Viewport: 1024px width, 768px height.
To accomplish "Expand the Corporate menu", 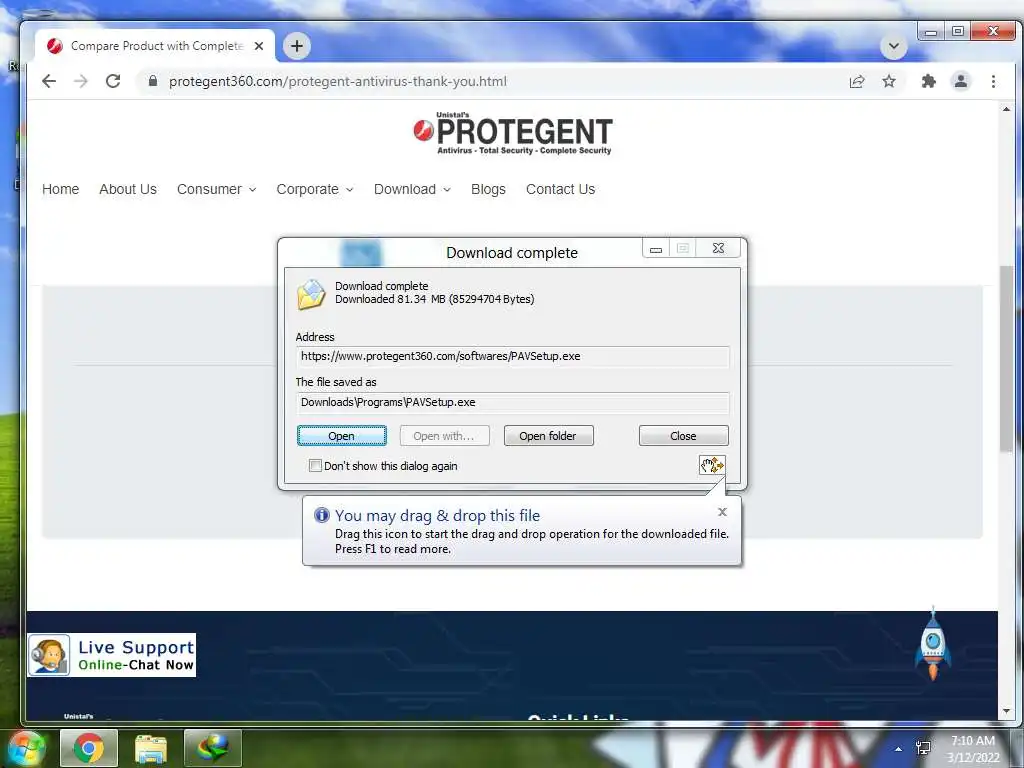I will [x=315, y=189].
